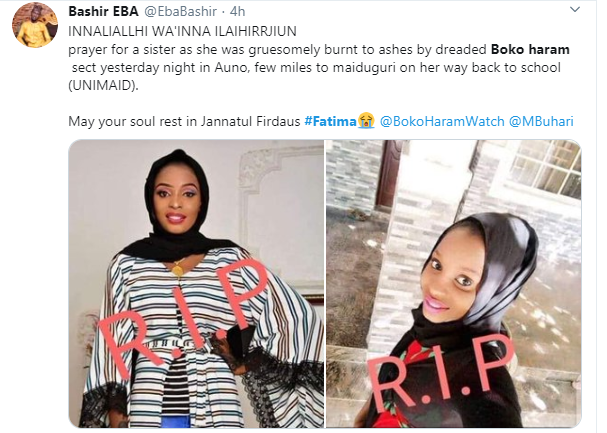Click the (UNIMAID) text in the tweet
Image resolution: width=607 pixels, height=433 pixels.
(103, 86)
